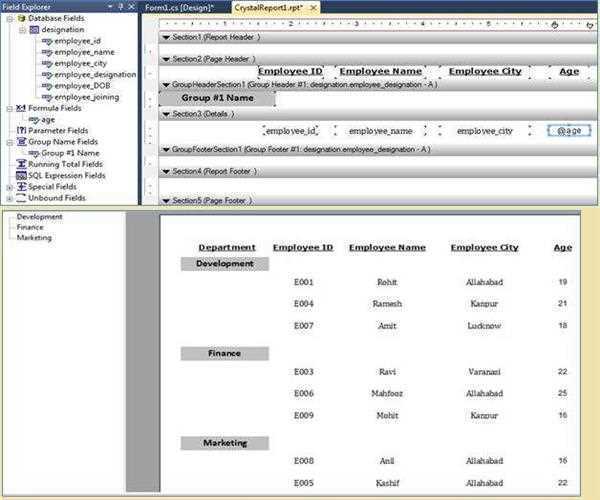Select the Group #1 Name field object
This screenshot has height=500, width=600.
pos(217,98)
